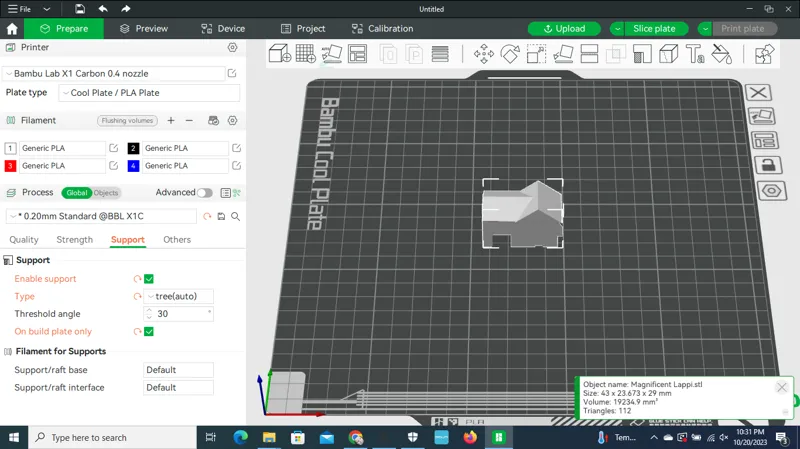Open the support Type tree(auto) dropdown
This screenshot has height=449, width=800.
click(178, 296)
